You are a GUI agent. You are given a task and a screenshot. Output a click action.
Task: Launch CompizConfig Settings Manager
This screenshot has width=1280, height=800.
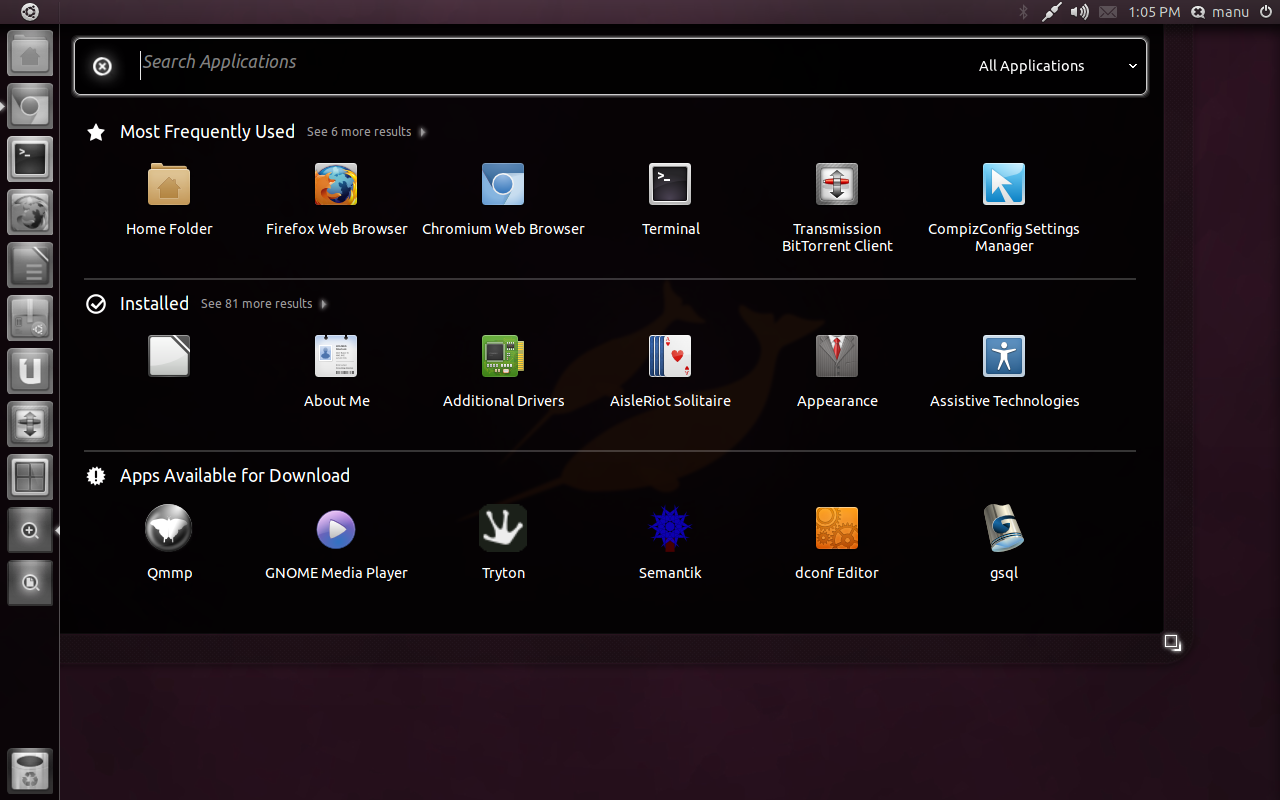(1004, 185)
